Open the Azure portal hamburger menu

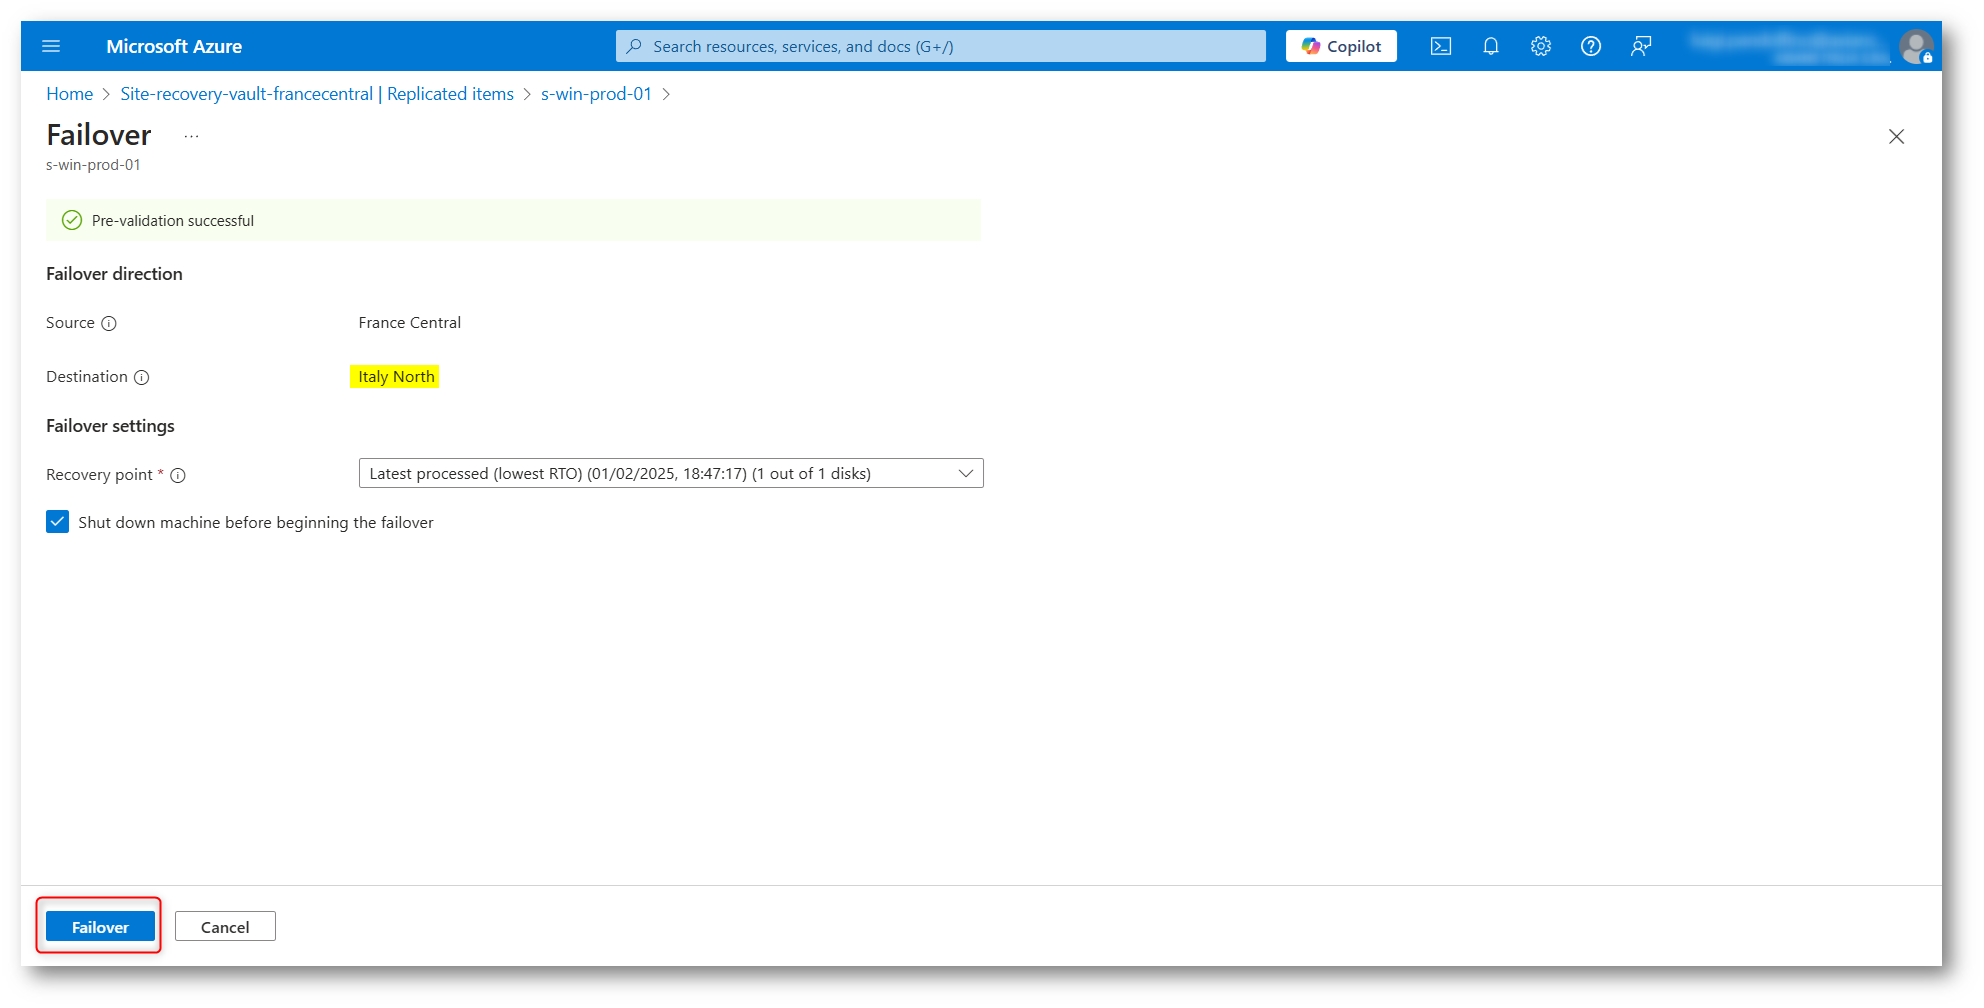click(x=51, y=46)
